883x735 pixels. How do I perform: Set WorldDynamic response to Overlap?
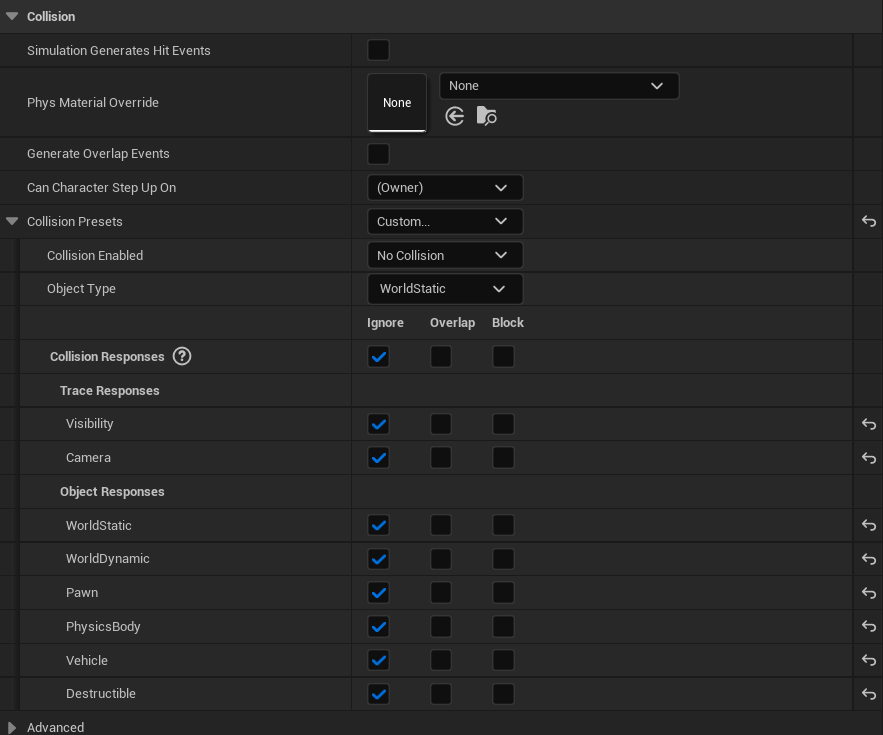[441, 559]
